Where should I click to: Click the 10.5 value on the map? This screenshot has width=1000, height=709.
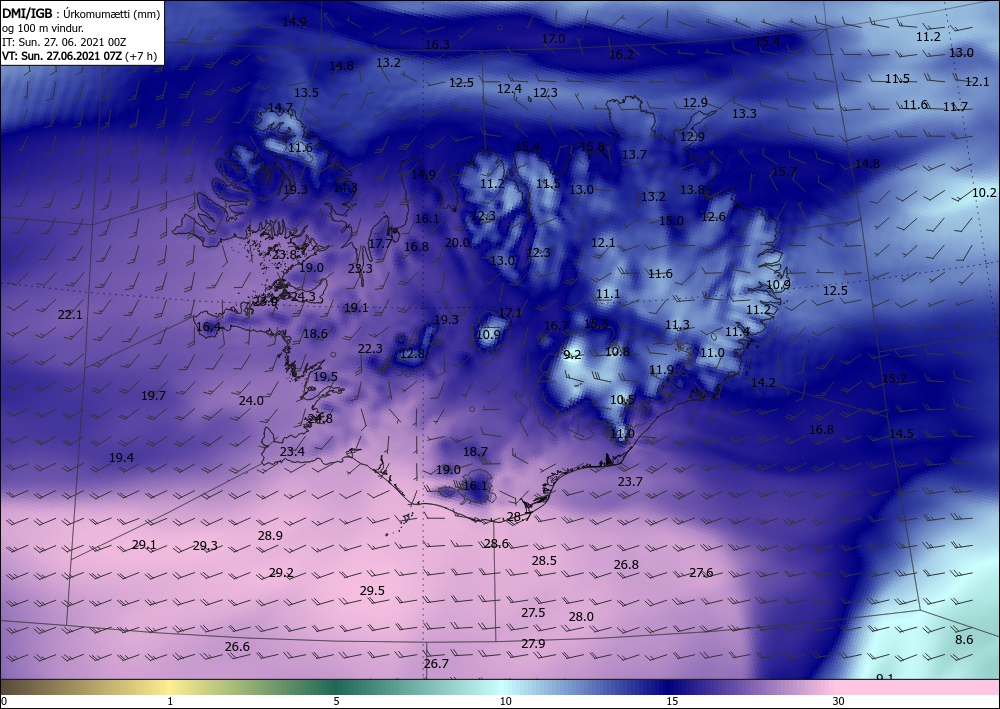tap(622, 400)
